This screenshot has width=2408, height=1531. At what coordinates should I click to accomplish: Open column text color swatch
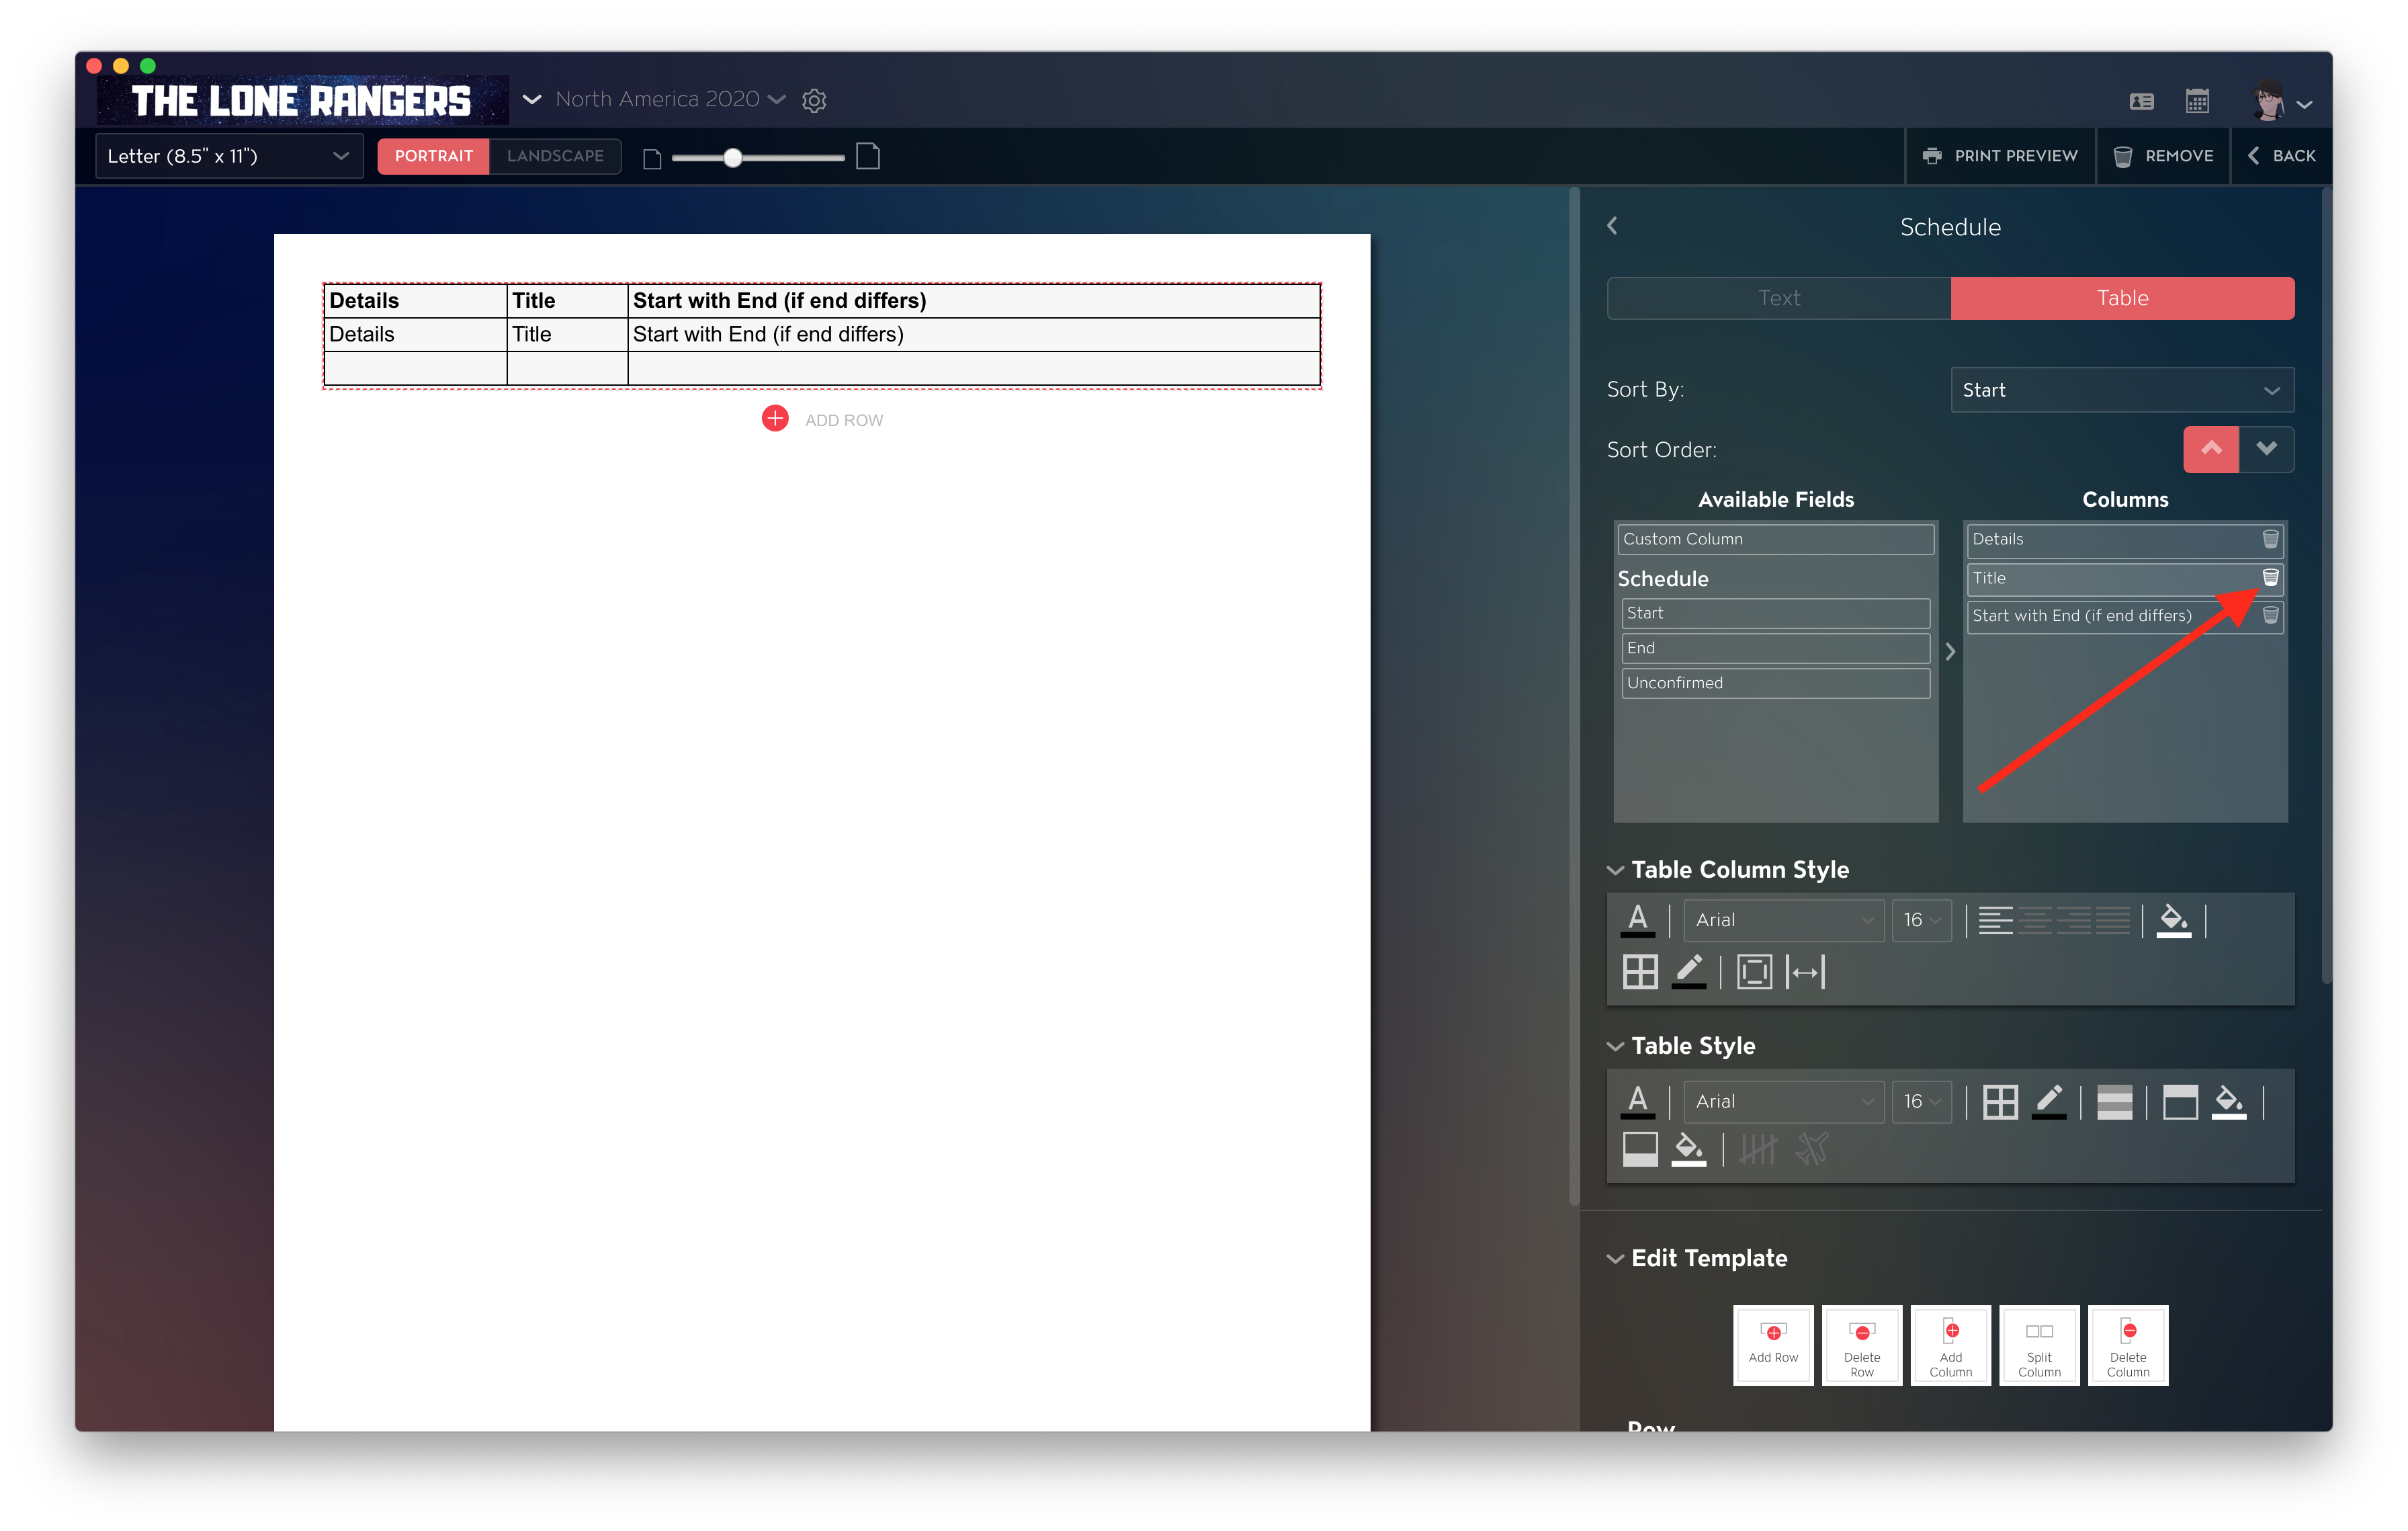(1637, 920)
